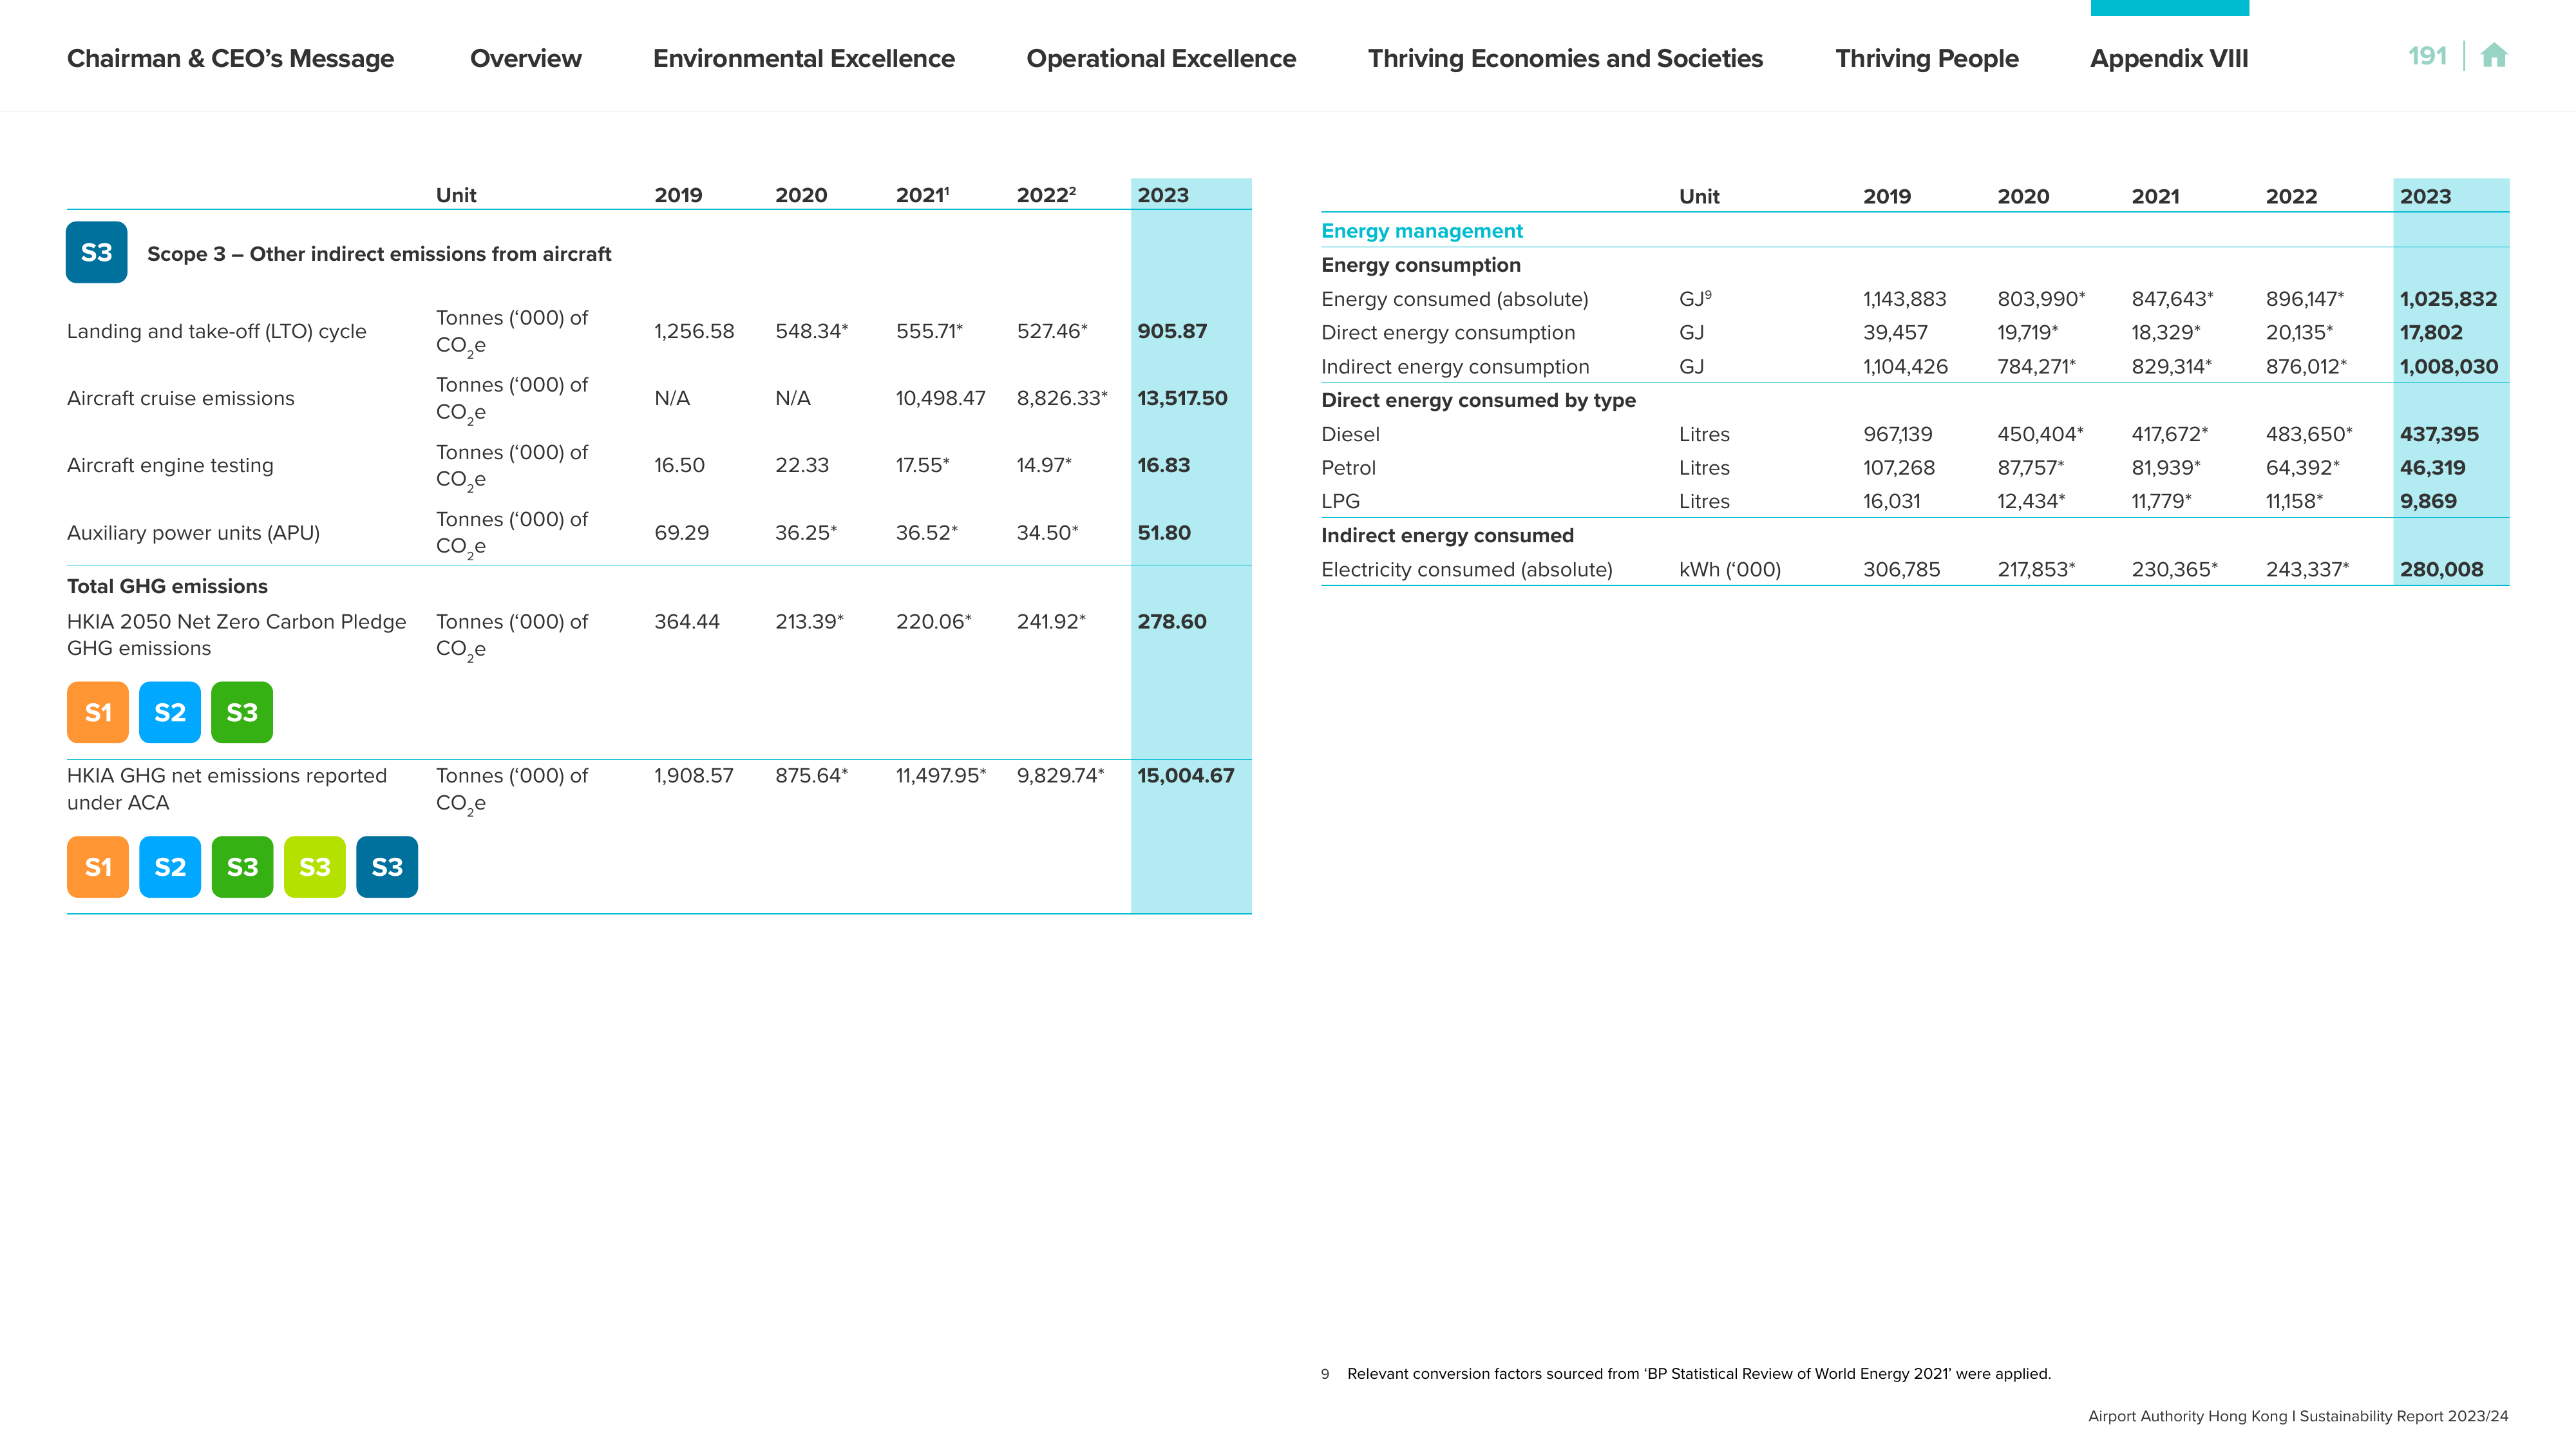Click the lime green S3 badge under ACA emissions row
This screenshot has width=2576, height=1449.
[315, 867]
